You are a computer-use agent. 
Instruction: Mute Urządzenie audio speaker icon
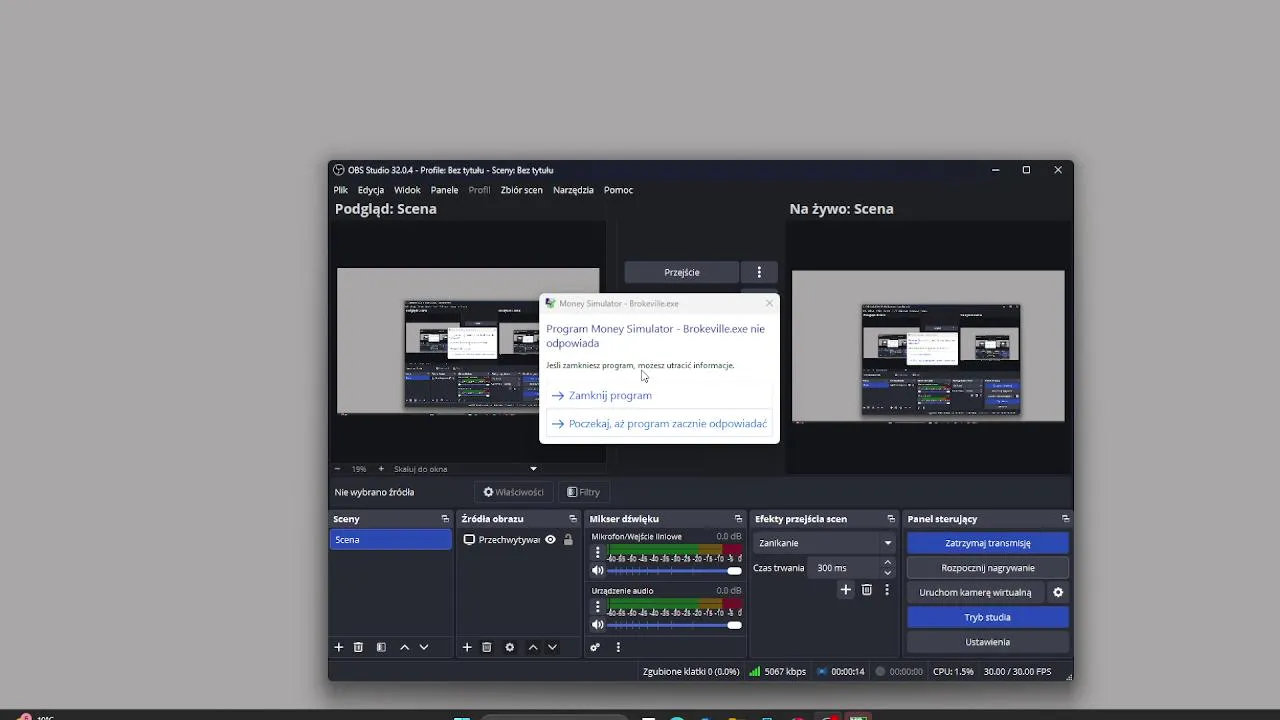[x=598, y=625]
